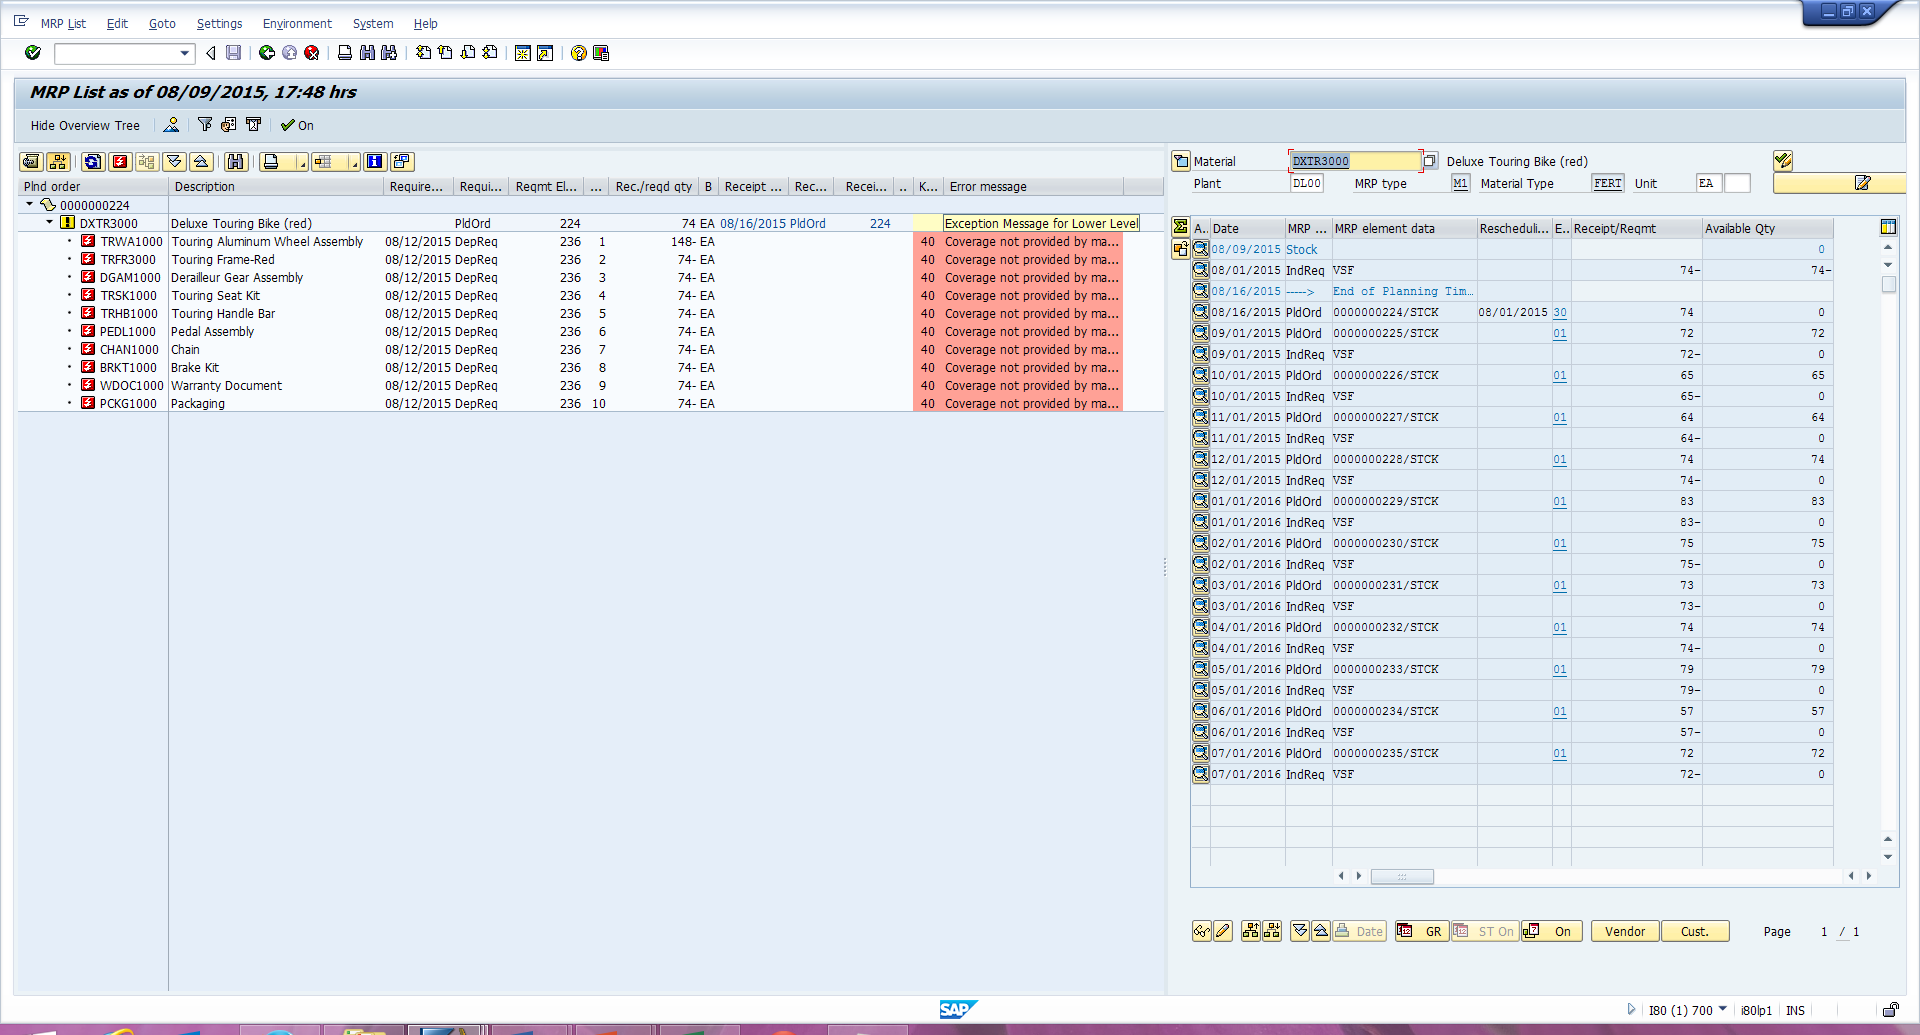Viewport: 1920px width, 1035px height.
Task: Click the green Back arrow icon
Action: click(267, 53)
